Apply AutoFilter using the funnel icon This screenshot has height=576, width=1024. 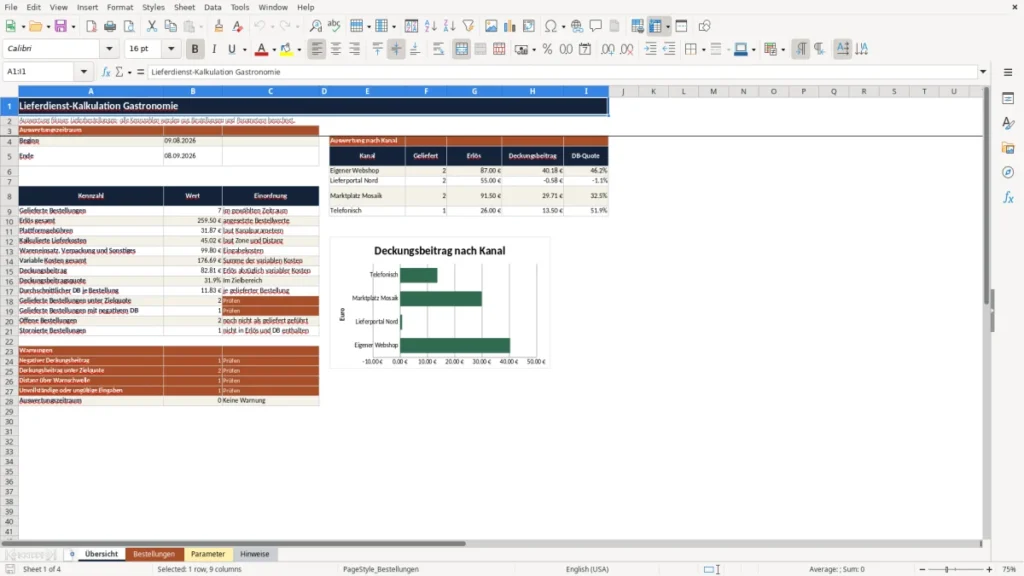[468, 26]
